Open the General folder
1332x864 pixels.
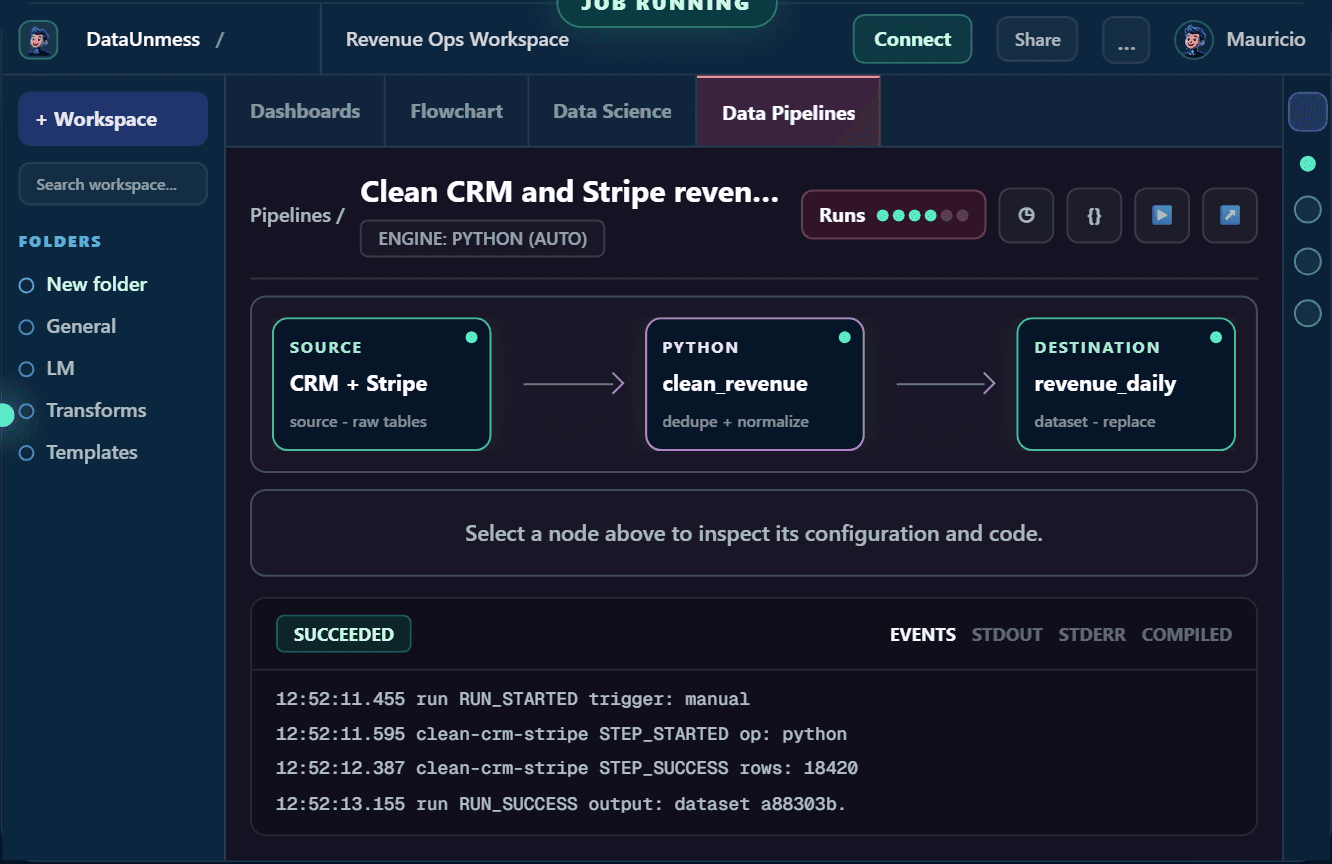pyautogui.click(x=81, y=327)
